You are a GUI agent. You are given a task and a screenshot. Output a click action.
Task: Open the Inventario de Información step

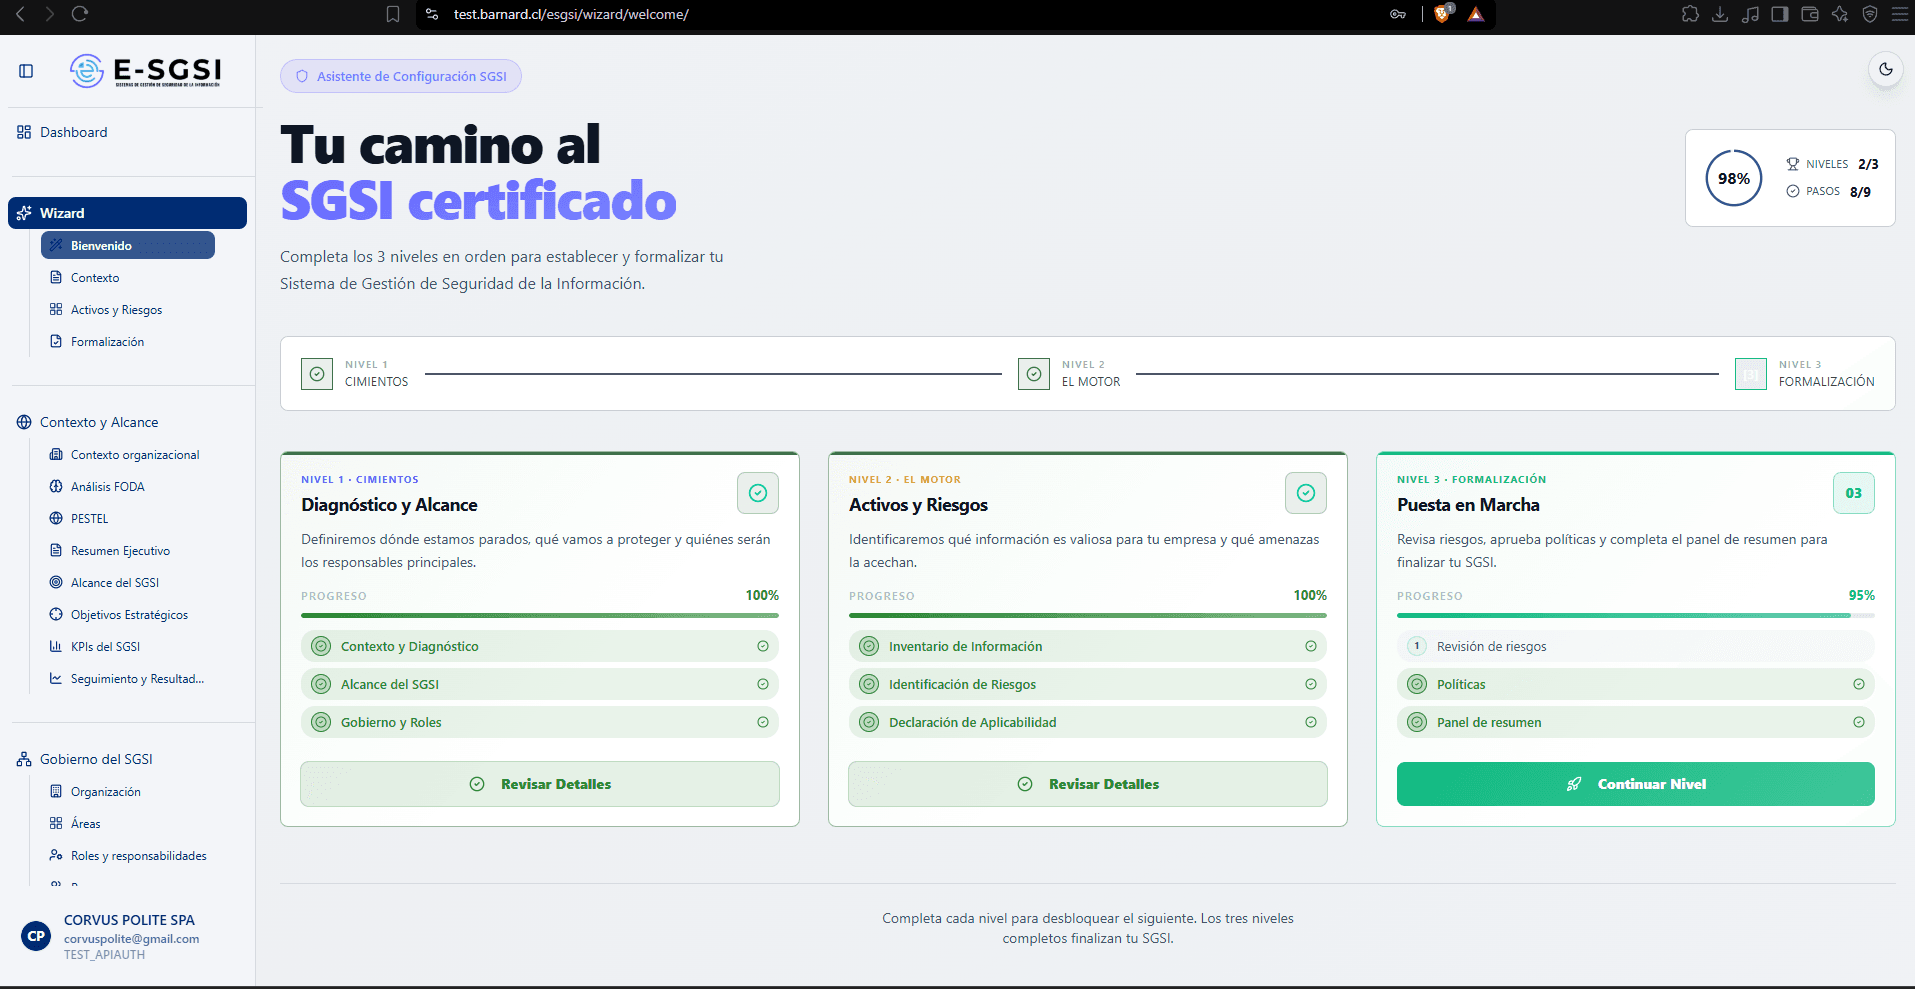[1088, 646]
